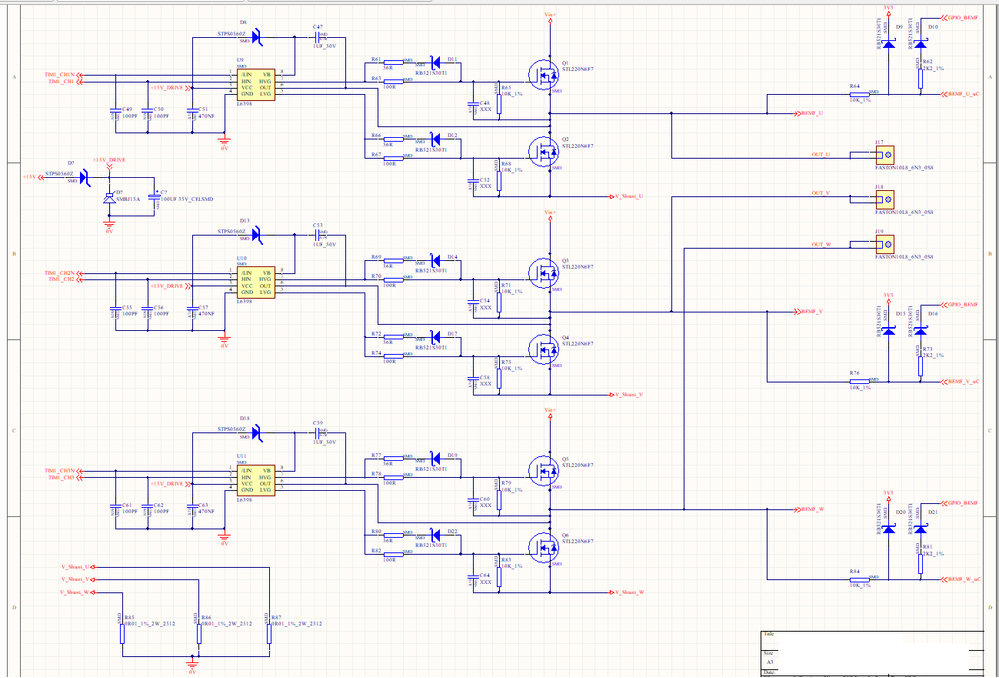
Task: Click the R62 2K2_1% resistor
Action: point(921,78)
